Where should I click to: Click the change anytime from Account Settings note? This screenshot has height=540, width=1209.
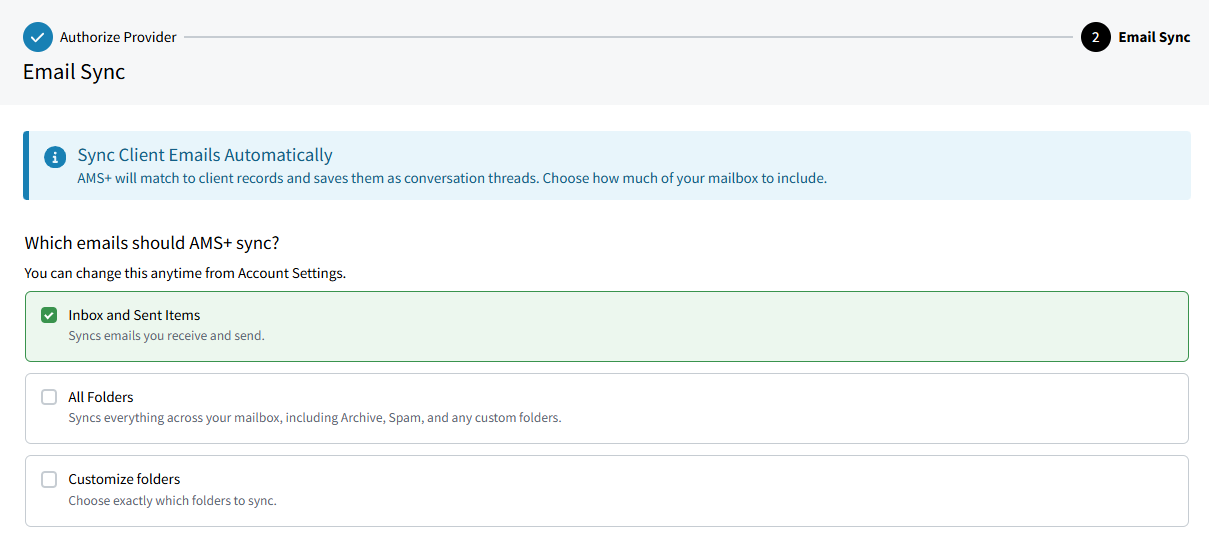click(x=185, y=273)
